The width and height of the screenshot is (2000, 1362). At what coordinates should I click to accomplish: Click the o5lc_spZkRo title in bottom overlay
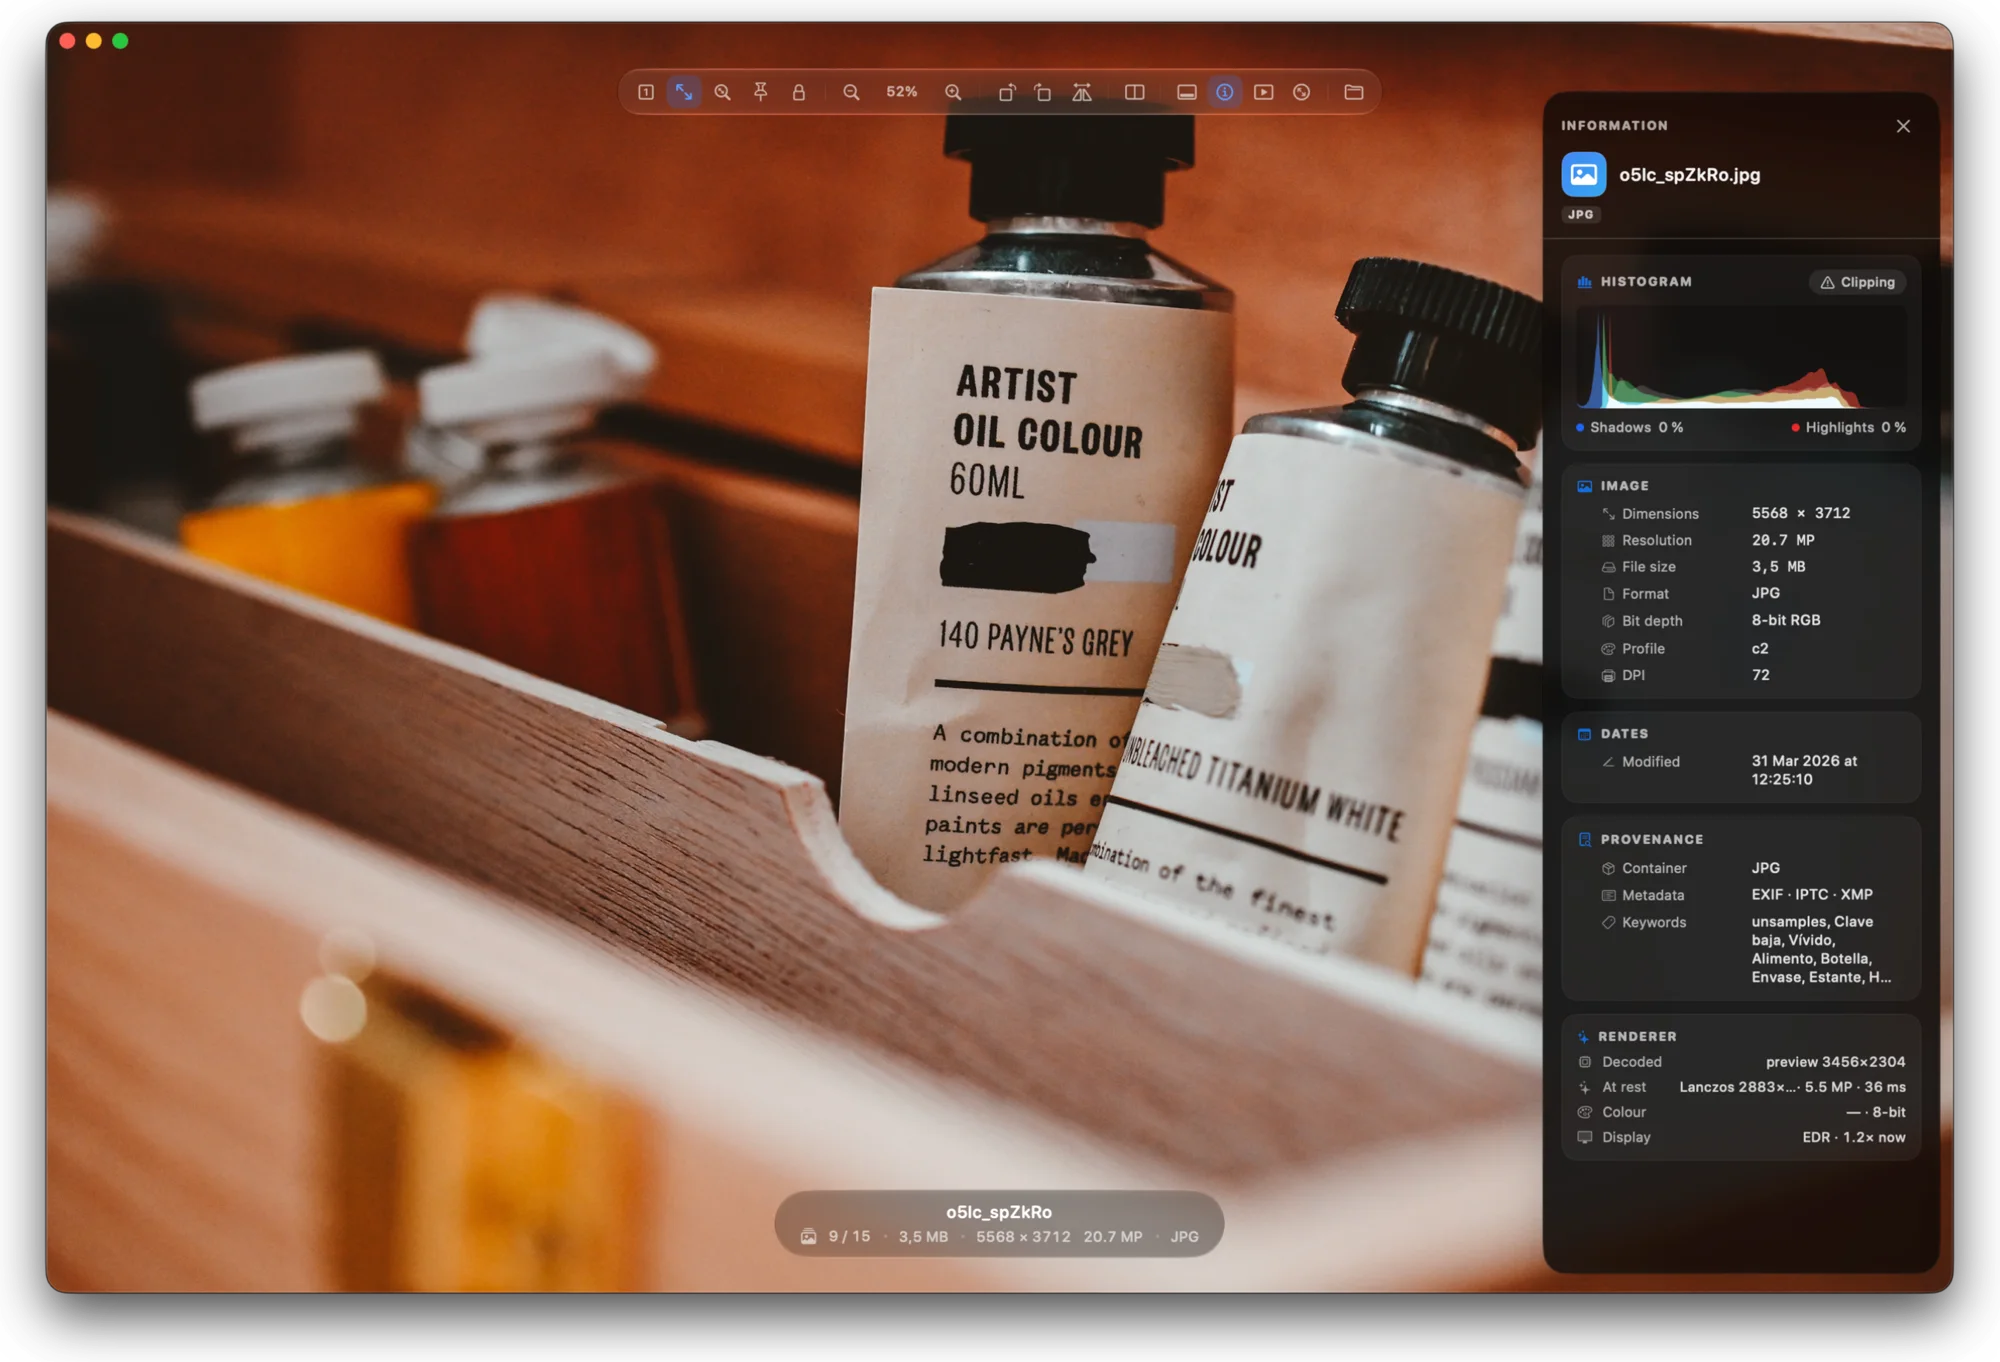pyautogui.click(x=999, y=1212)
